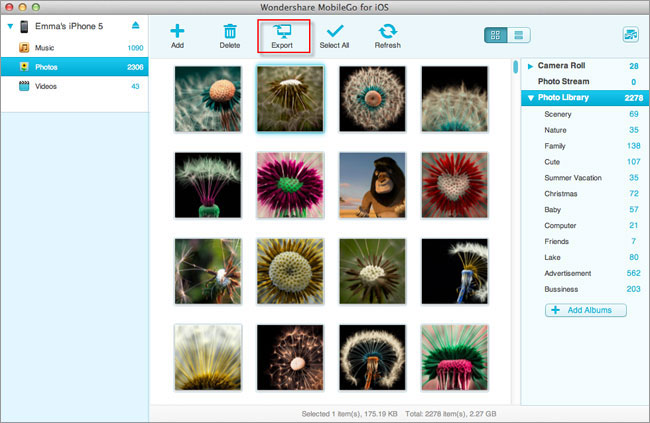Open the Photo Stream album
The height and width of the screenshot is (423, 650).
pyautogui.click(x=585, y=82)
